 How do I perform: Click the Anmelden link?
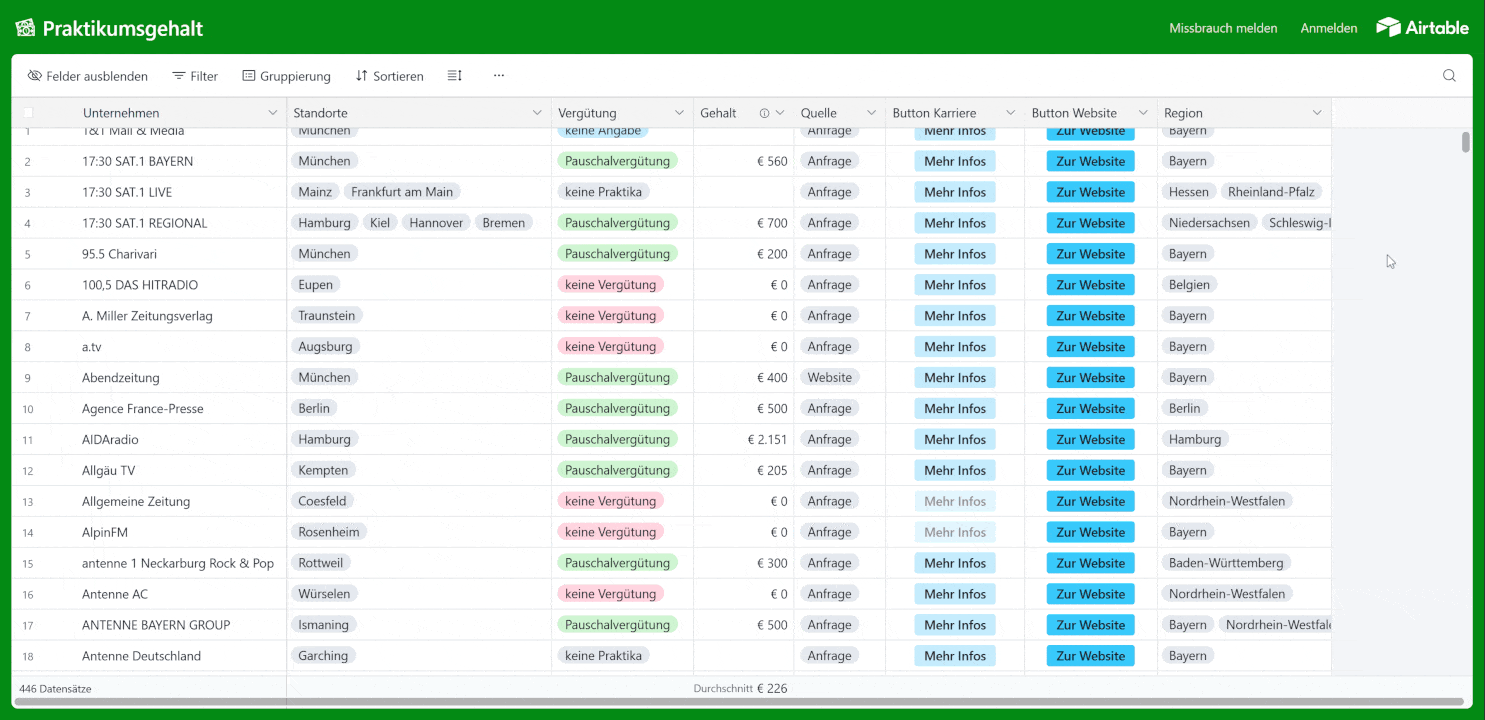click(1329, 28)
